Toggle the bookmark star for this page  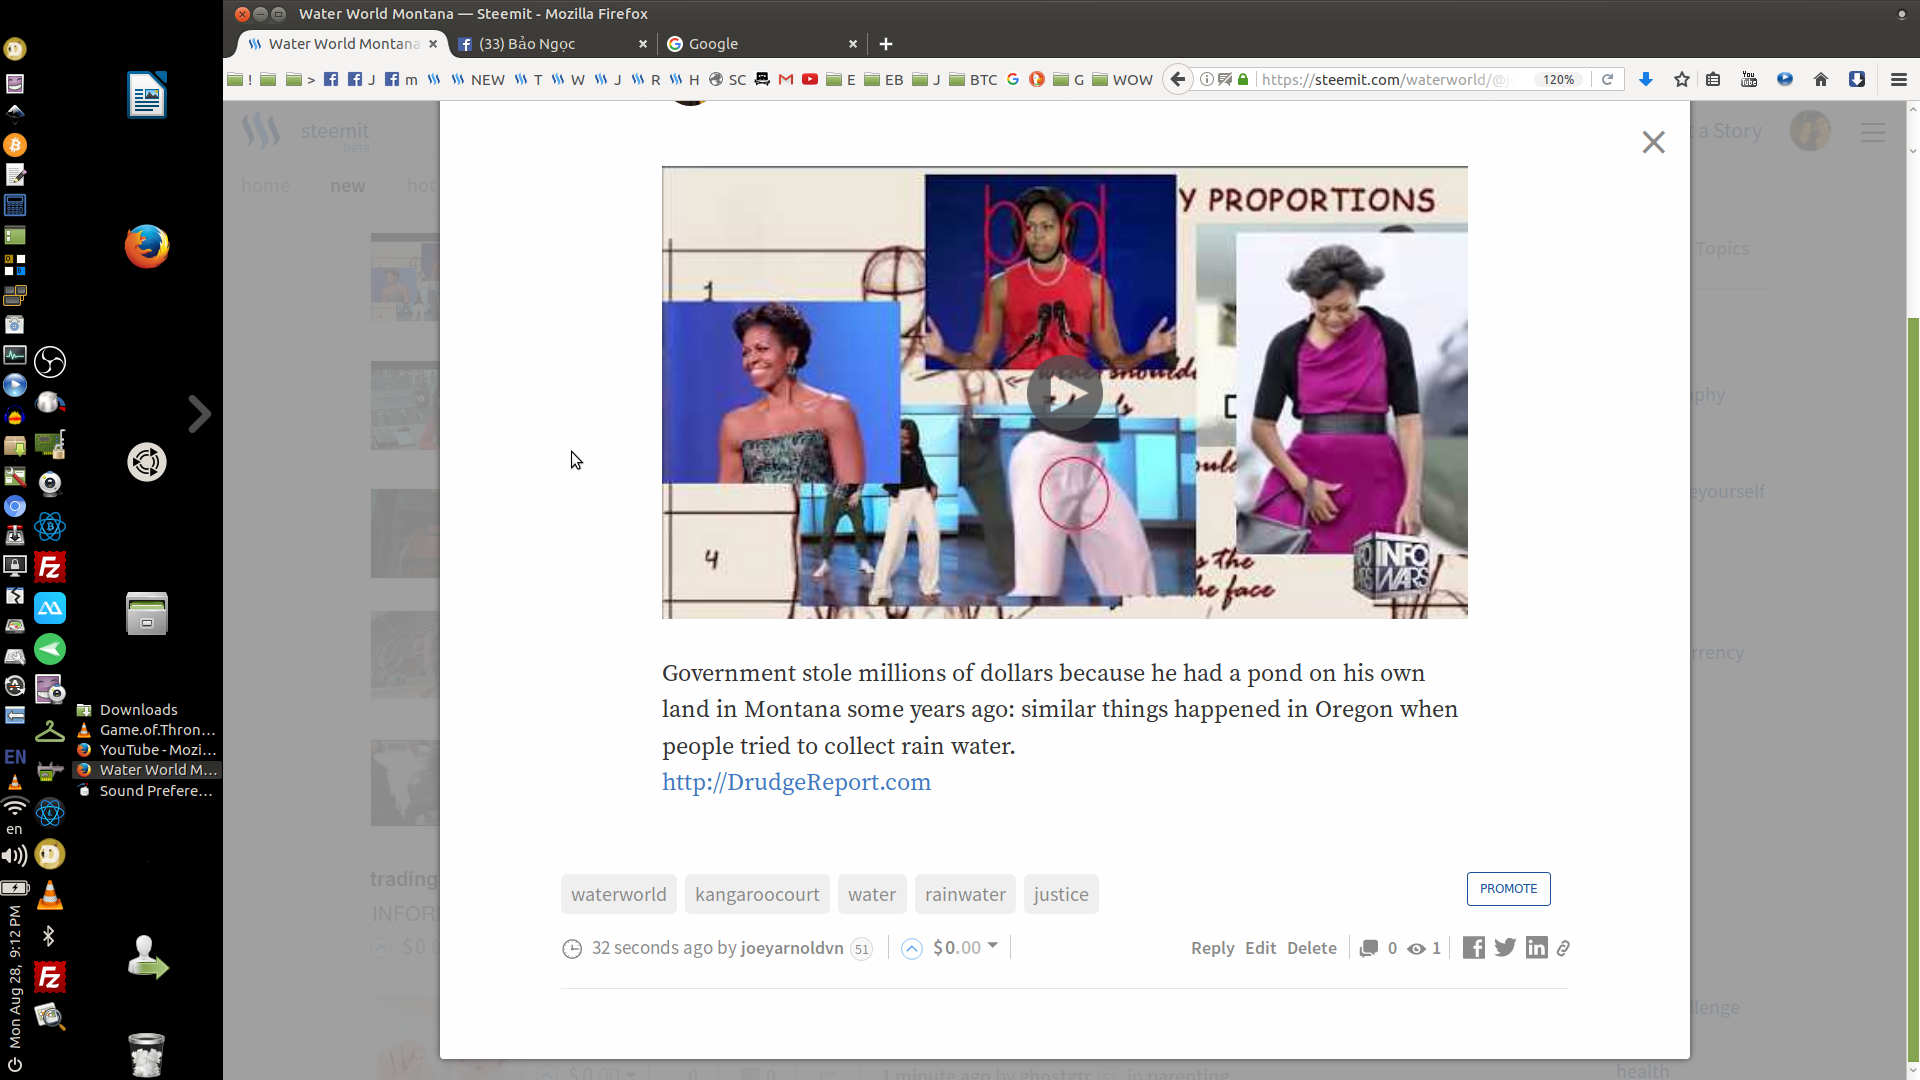[1680, 79]
